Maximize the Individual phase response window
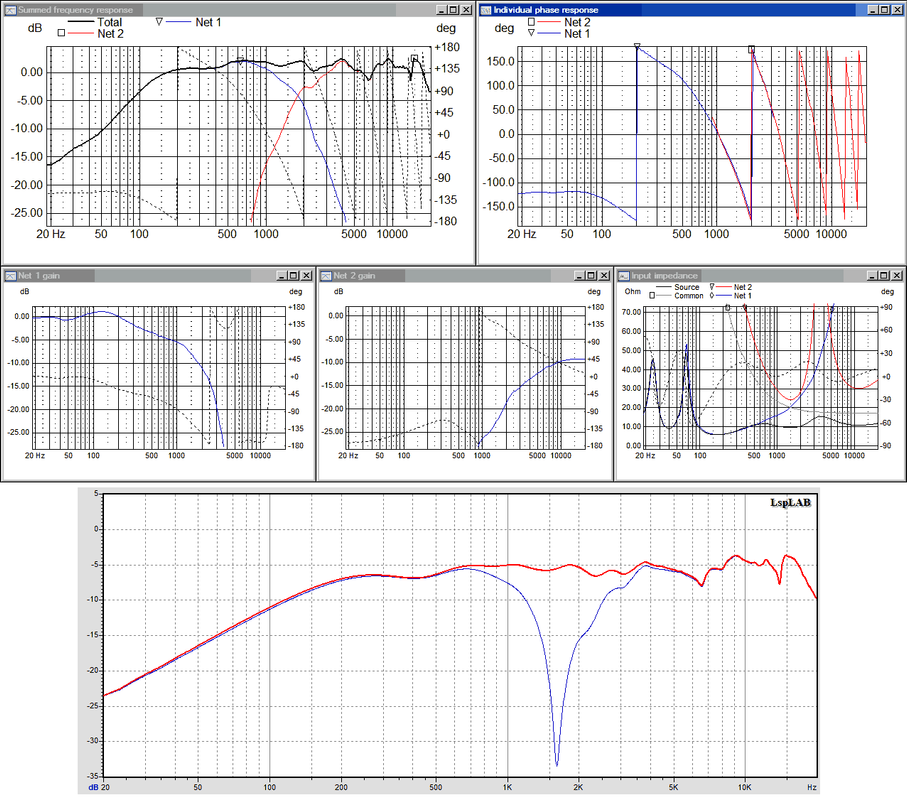 point(884,10)
